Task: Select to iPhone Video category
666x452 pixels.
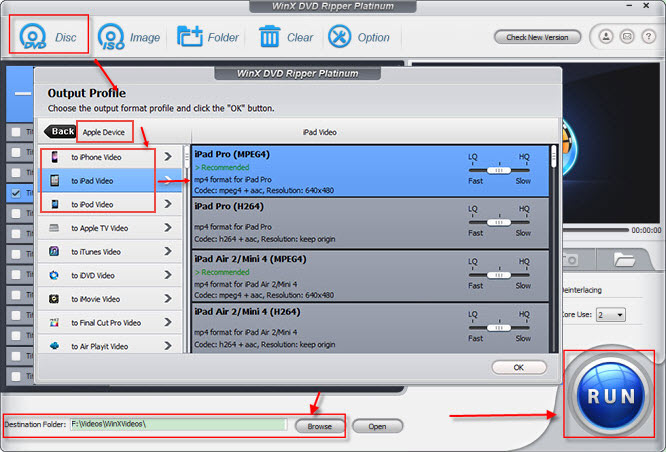Action: (x=110, y=157)
